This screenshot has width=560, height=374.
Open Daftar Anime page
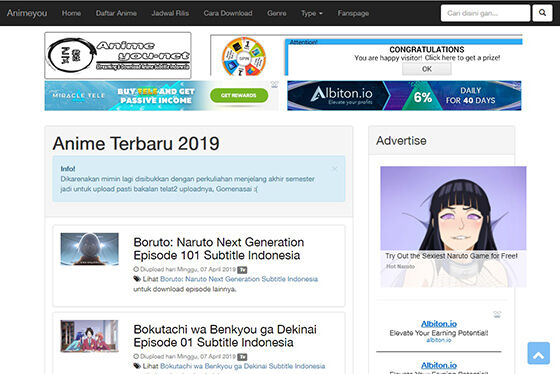116,13
